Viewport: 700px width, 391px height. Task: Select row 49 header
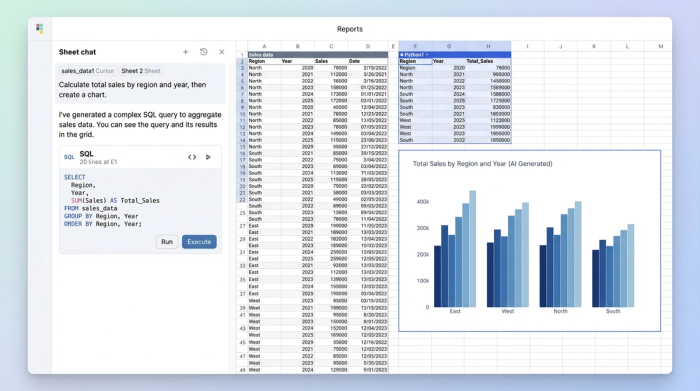click(242, 370)
